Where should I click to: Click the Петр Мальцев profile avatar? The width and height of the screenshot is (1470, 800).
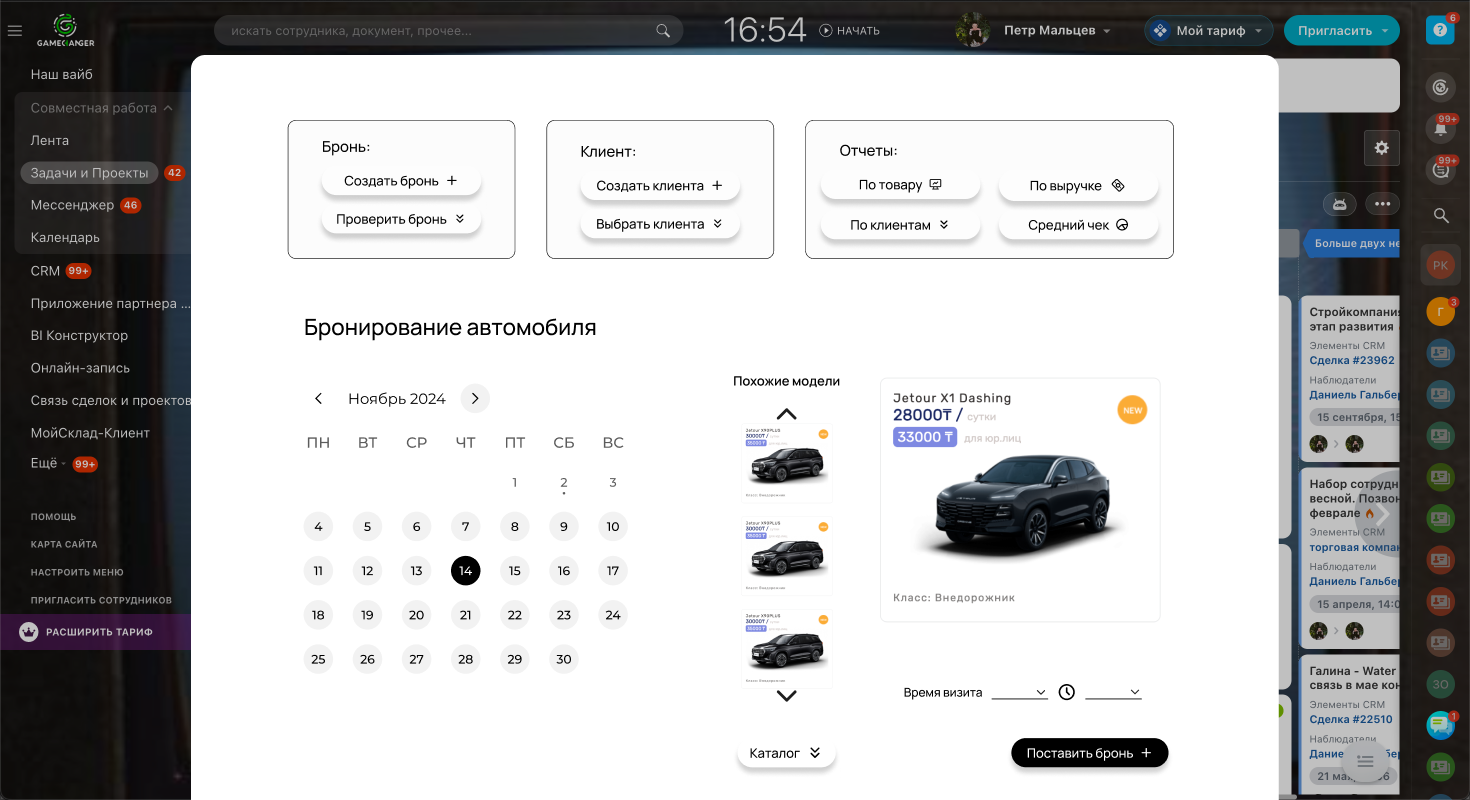[972, 31]
